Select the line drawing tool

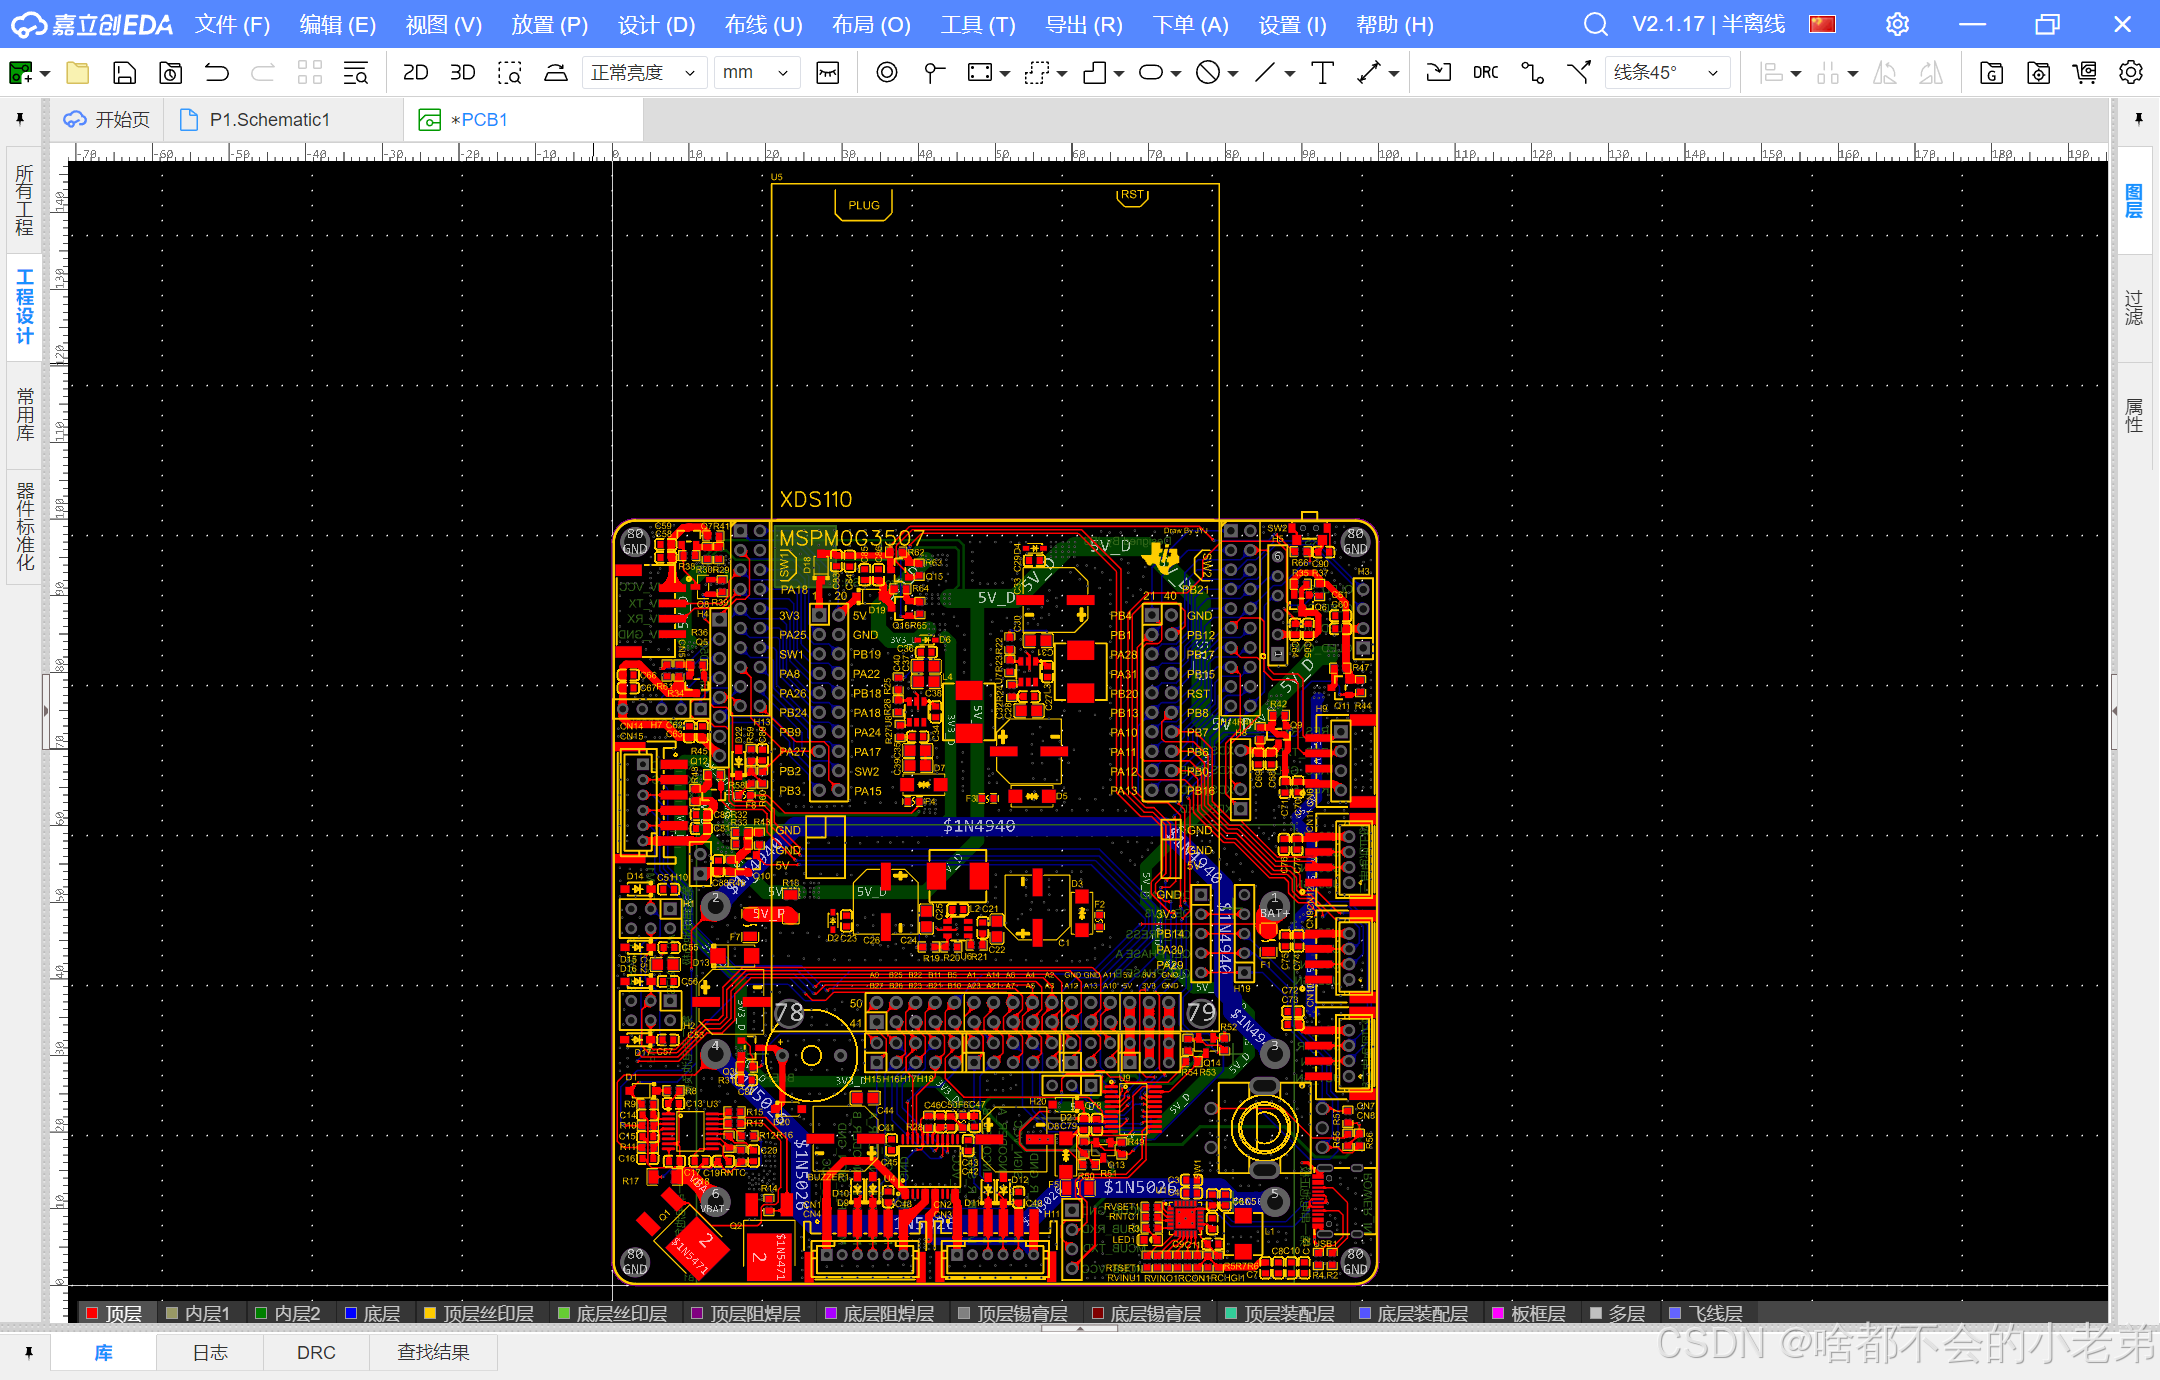click(1265, 73)
